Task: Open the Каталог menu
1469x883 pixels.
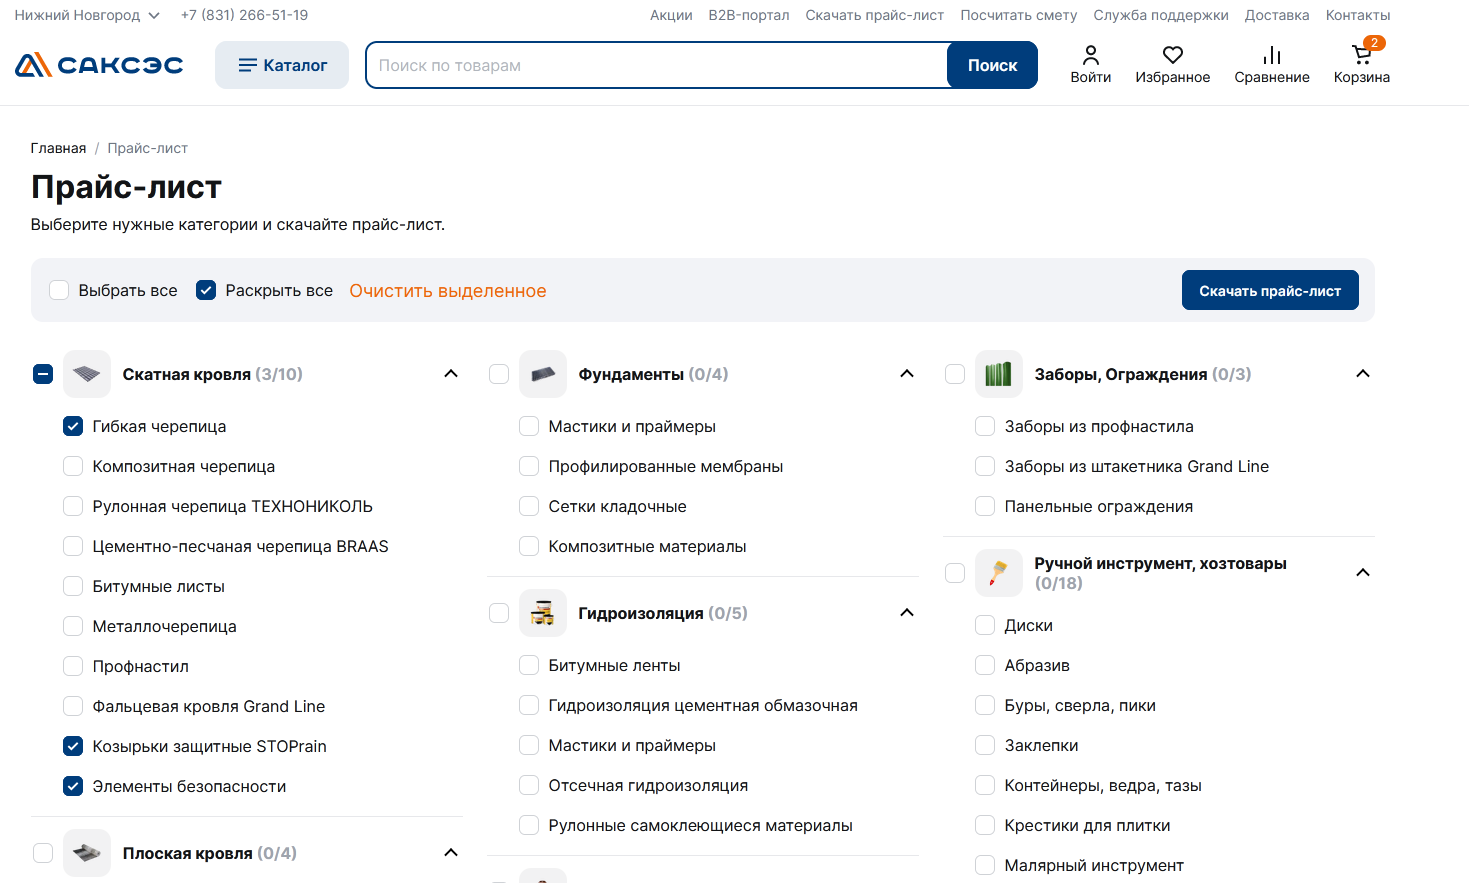Action: pos(282,65)
